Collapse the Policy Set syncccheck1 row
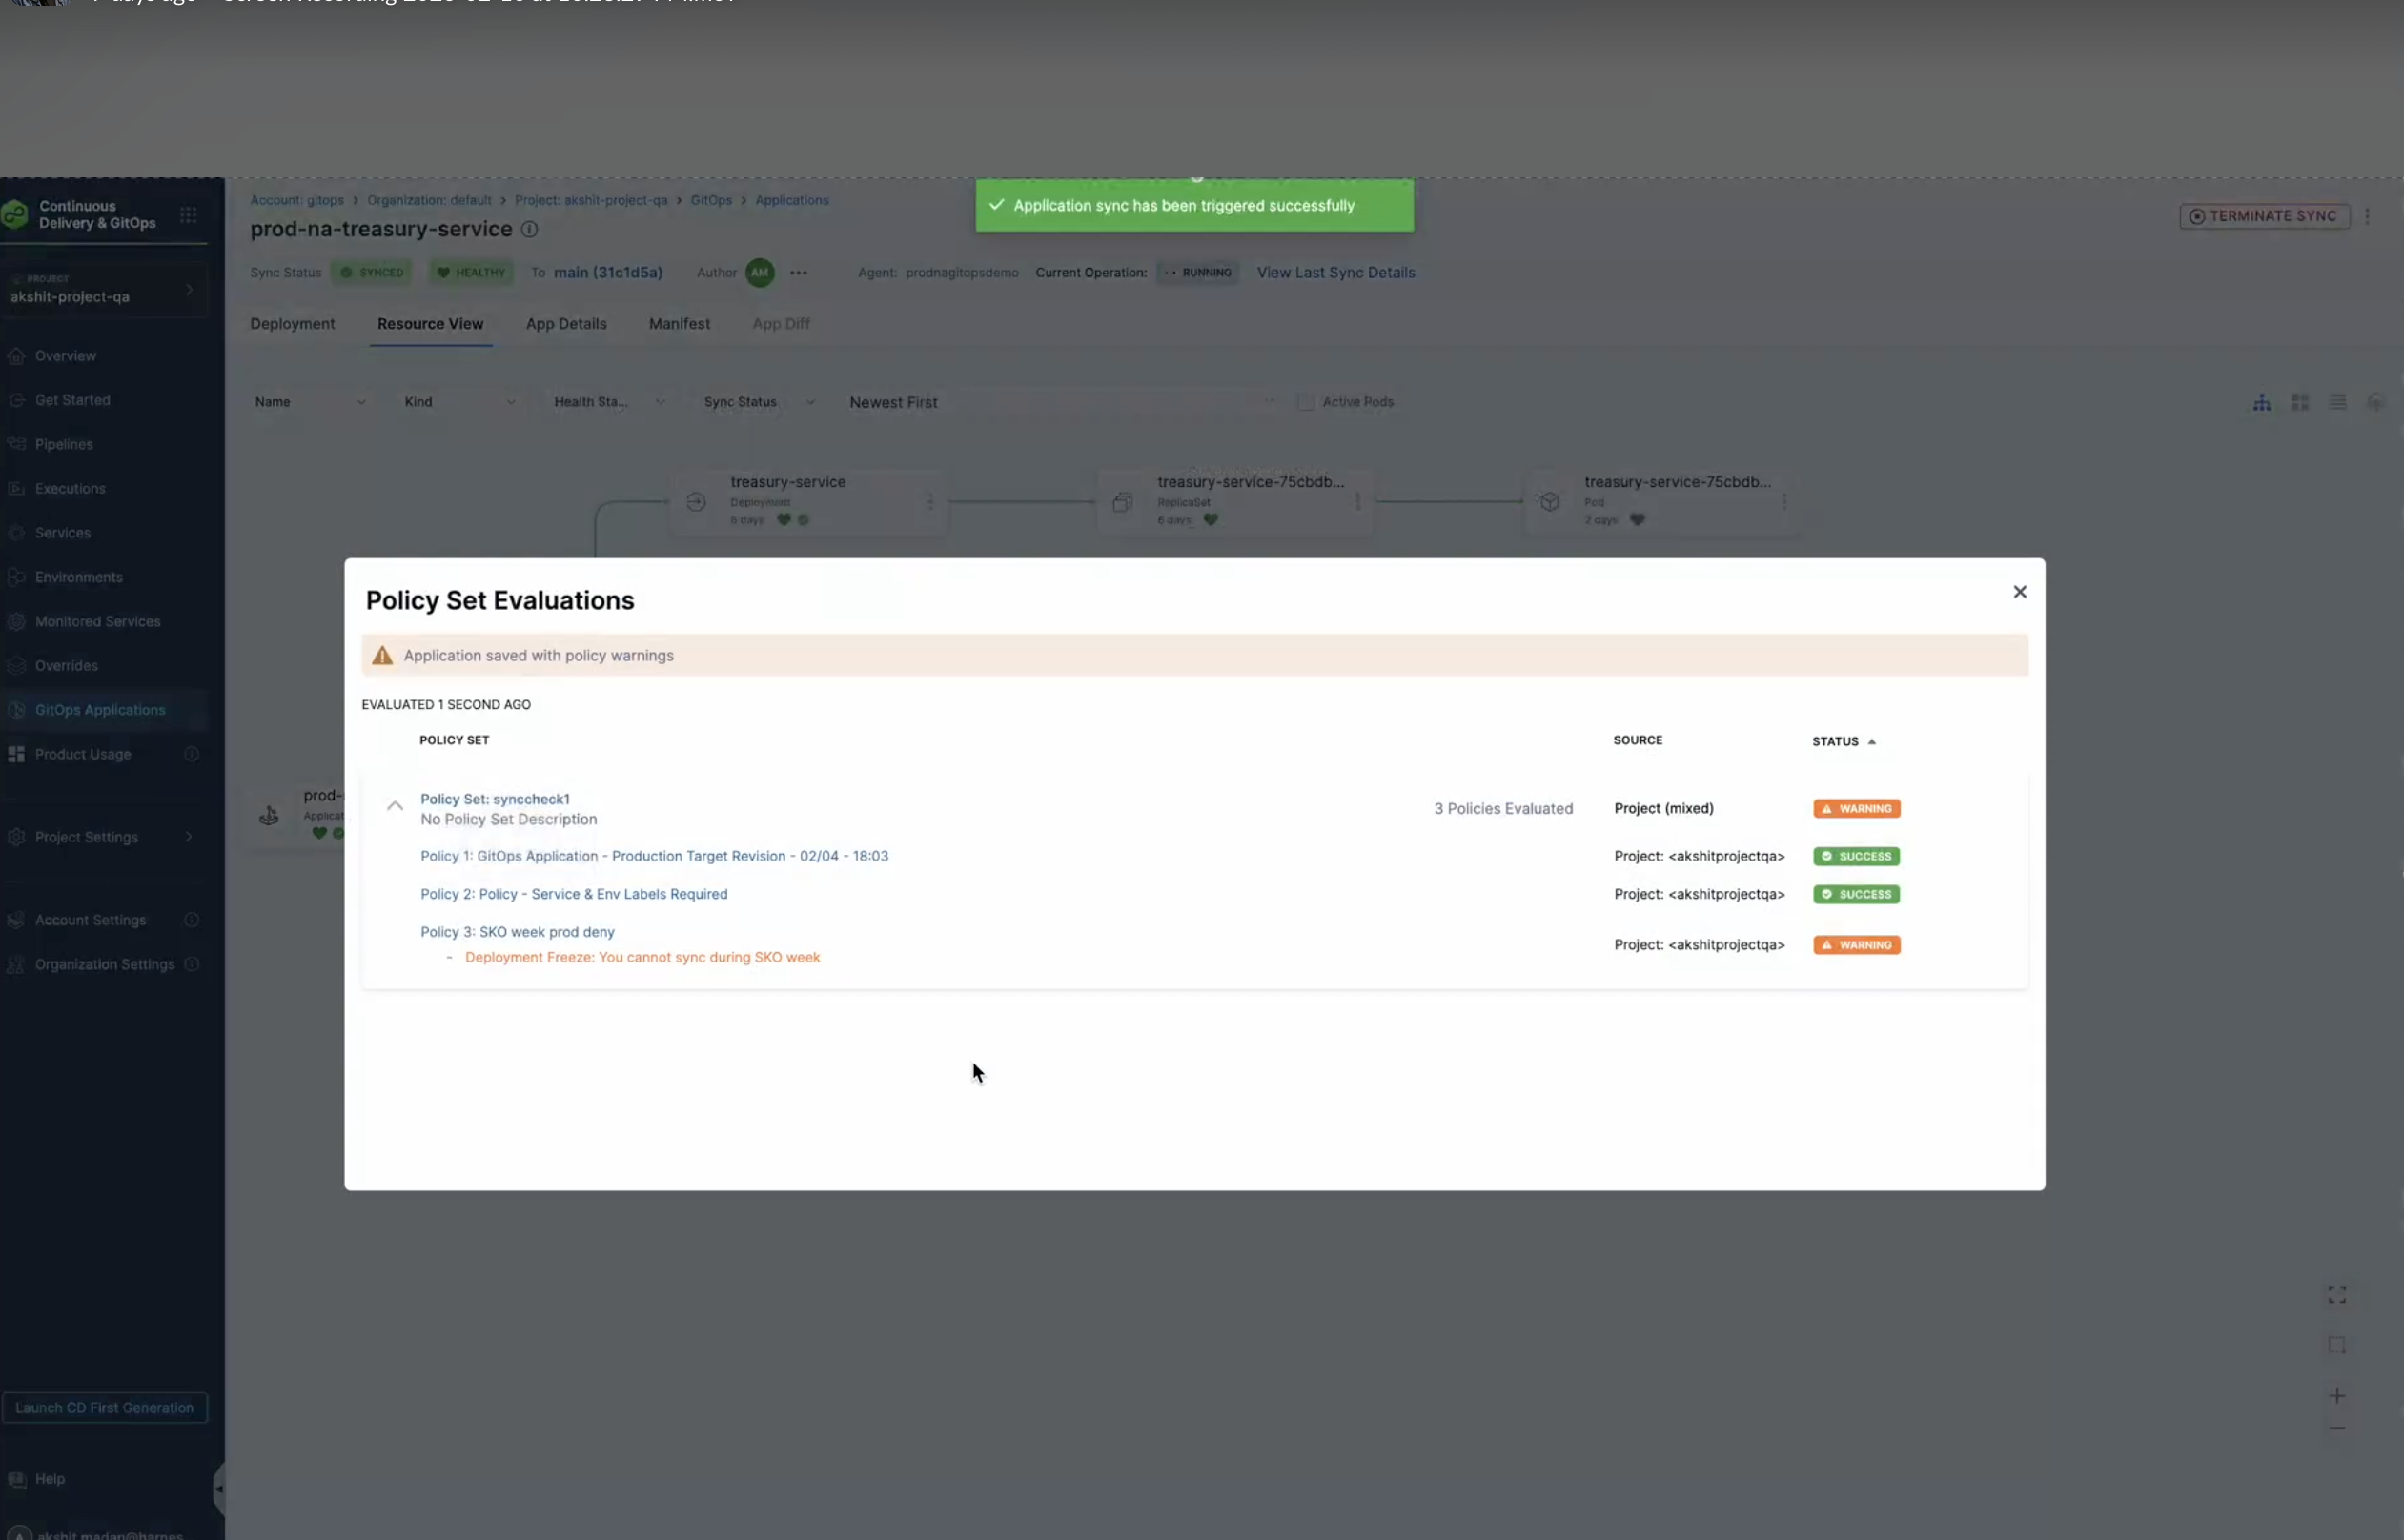The height and width of the screenshot is (1540, 2404). 394,805
